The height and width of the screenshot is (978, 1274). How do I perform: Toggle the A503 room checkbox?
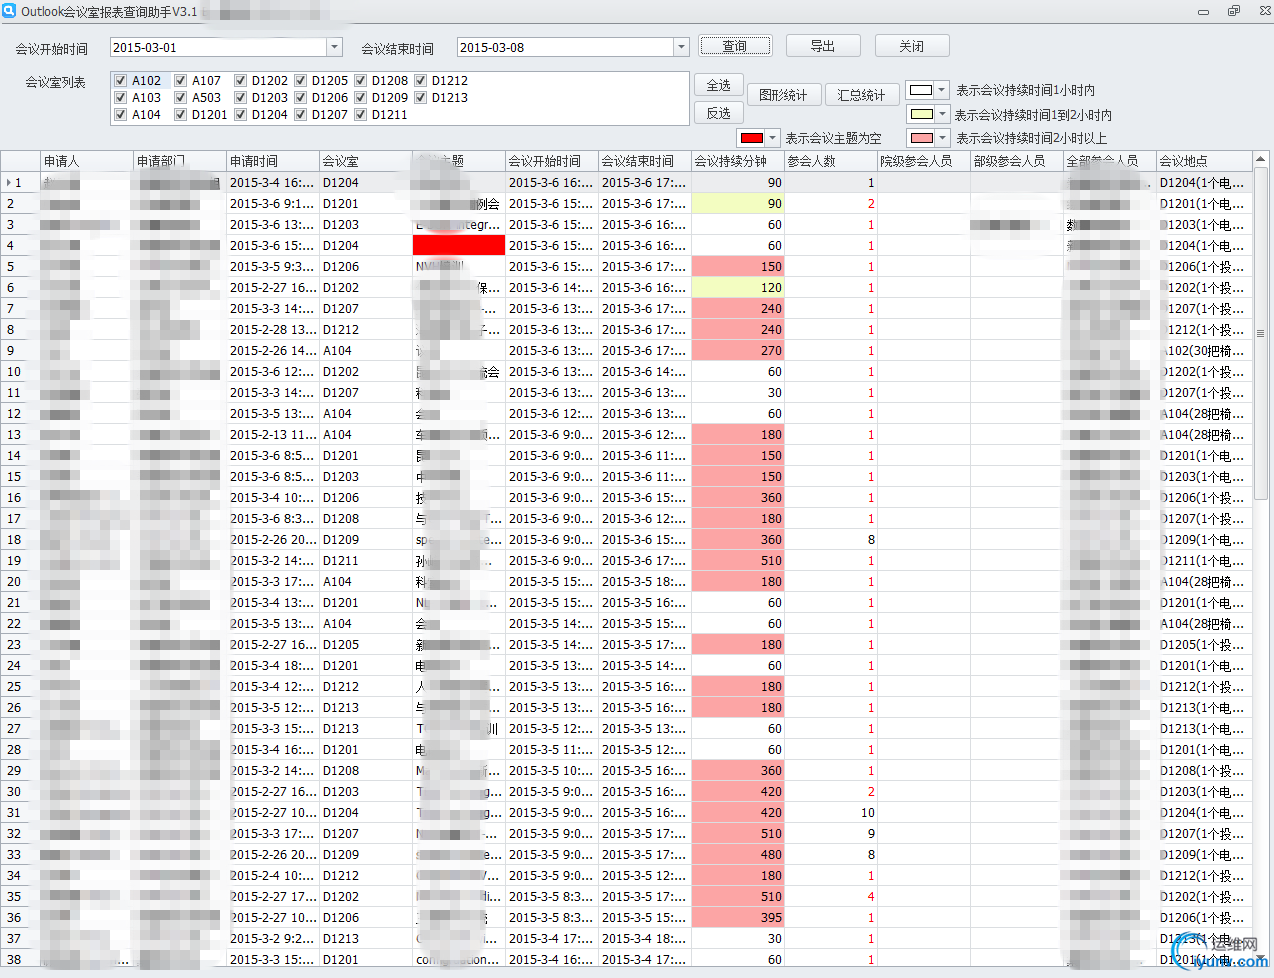pos(181,98)
